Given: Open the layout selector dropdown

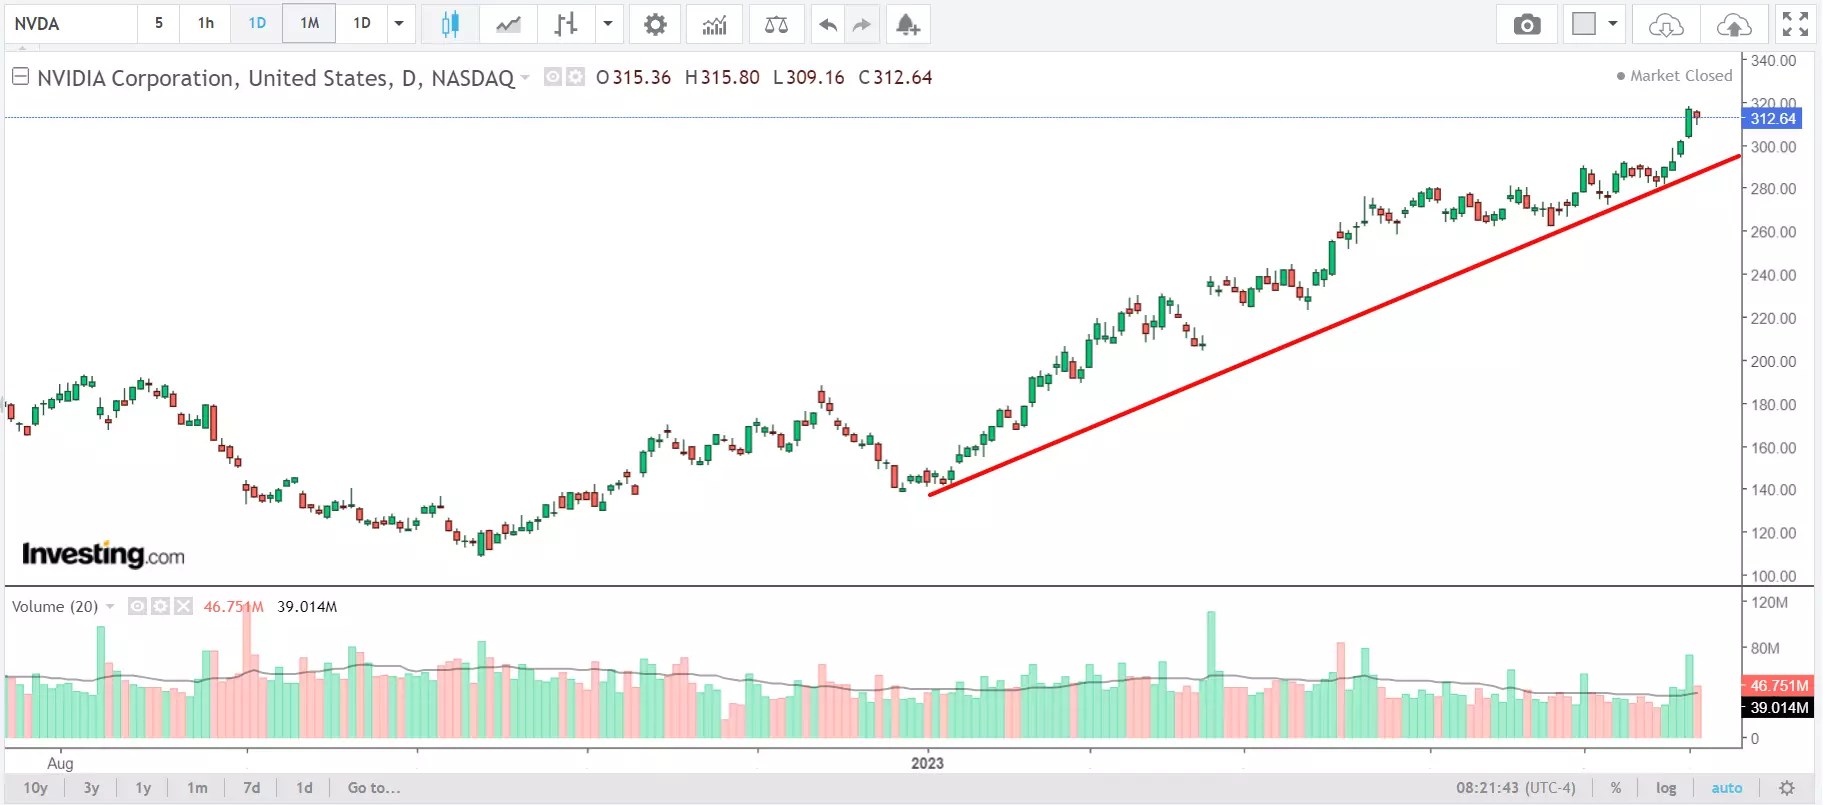Looking at the screenshot, I should 1612,24.
